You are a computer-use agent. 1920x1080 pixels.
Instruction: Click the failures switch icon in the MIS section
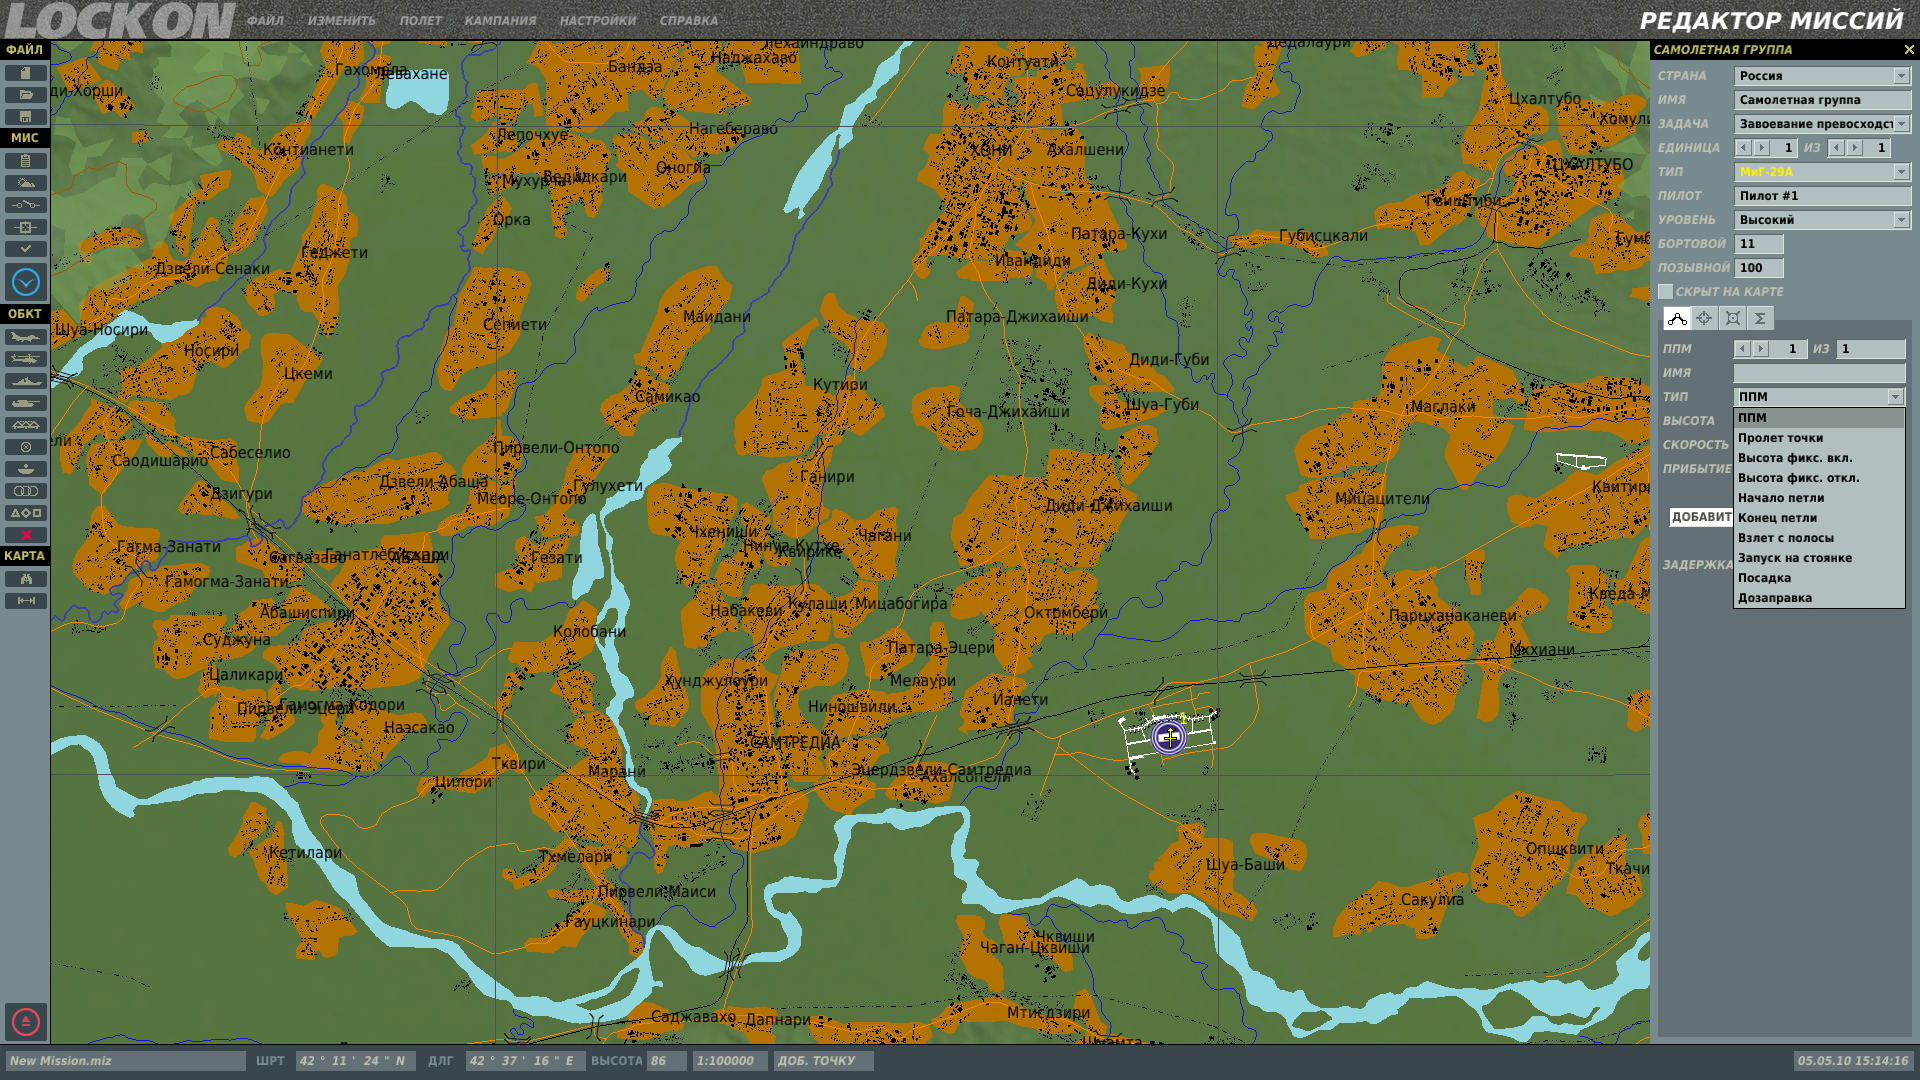click(x=26, y=205)
